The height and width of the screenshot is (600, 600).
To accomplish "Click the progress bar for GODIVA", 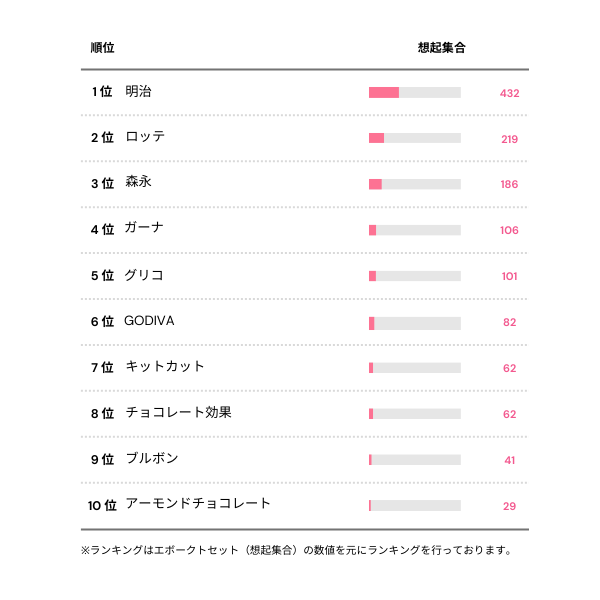I will pos(414,322).
